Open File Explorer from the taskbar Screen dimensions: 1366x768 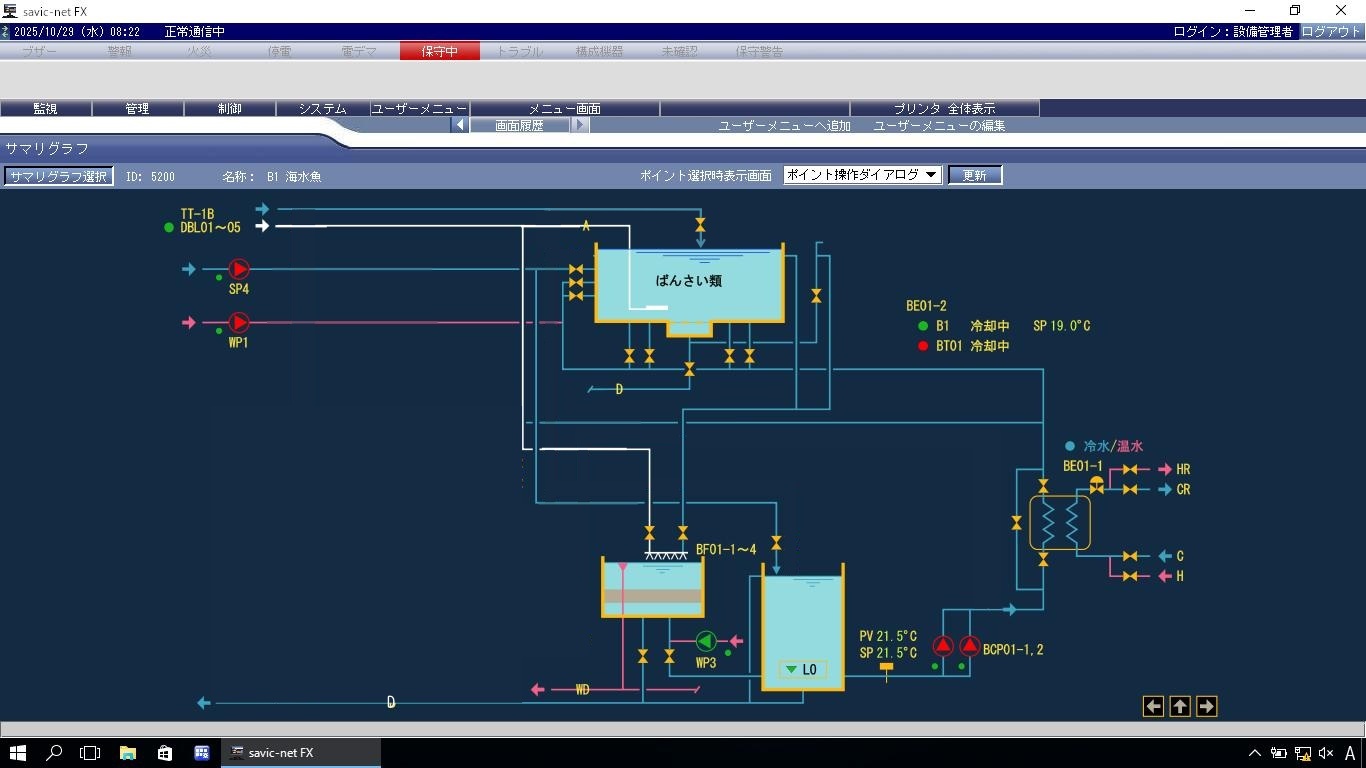128,753
